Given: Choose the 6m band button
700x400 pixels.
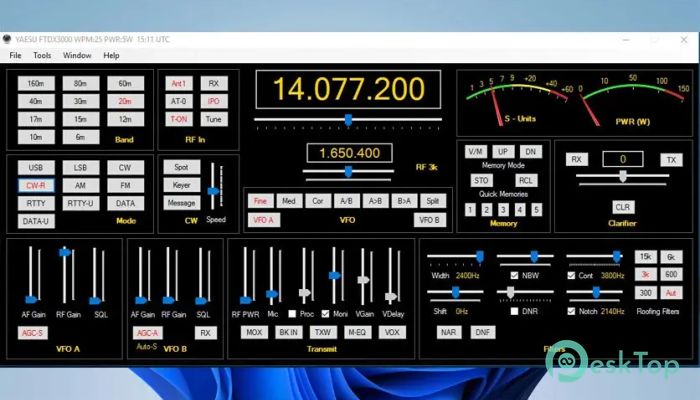Looking at the screenshot, I should tap(81, 137).
